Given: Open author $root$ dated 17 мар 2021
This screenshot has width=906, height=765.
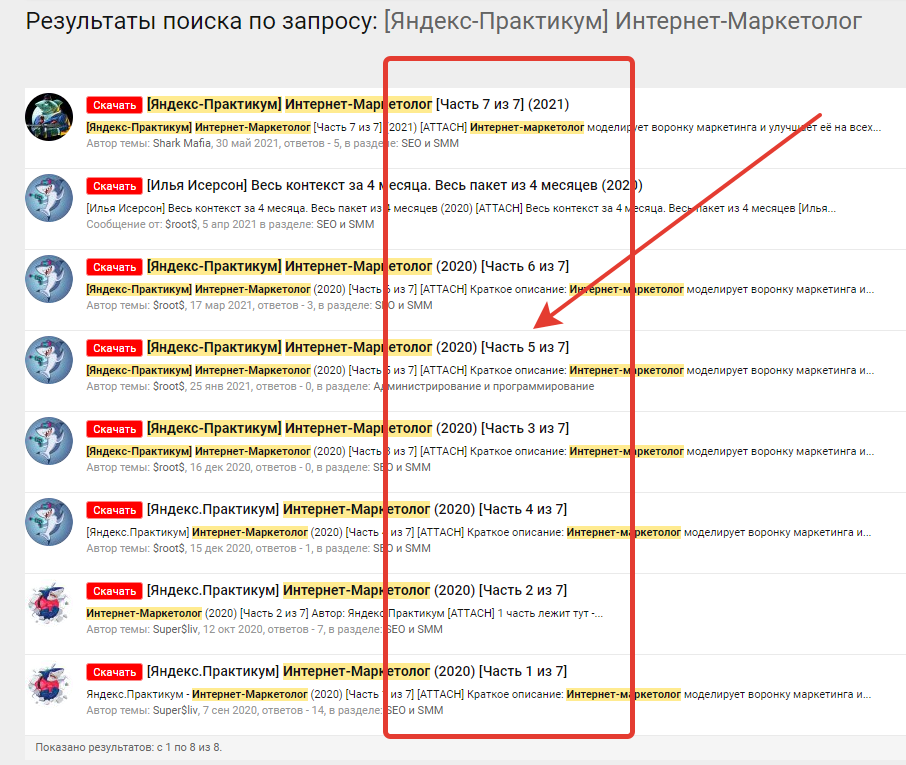Looking at the screenshot, I should click(169, 305).
